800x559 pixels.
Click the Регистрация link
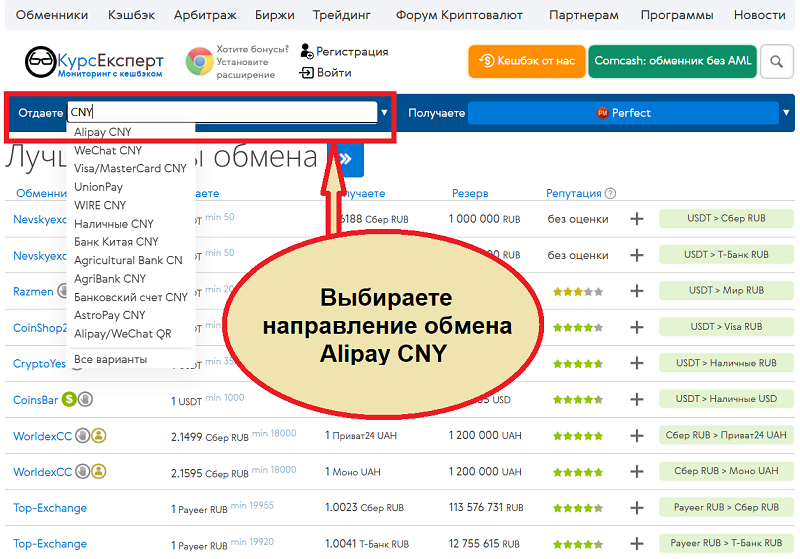point(352,52)
